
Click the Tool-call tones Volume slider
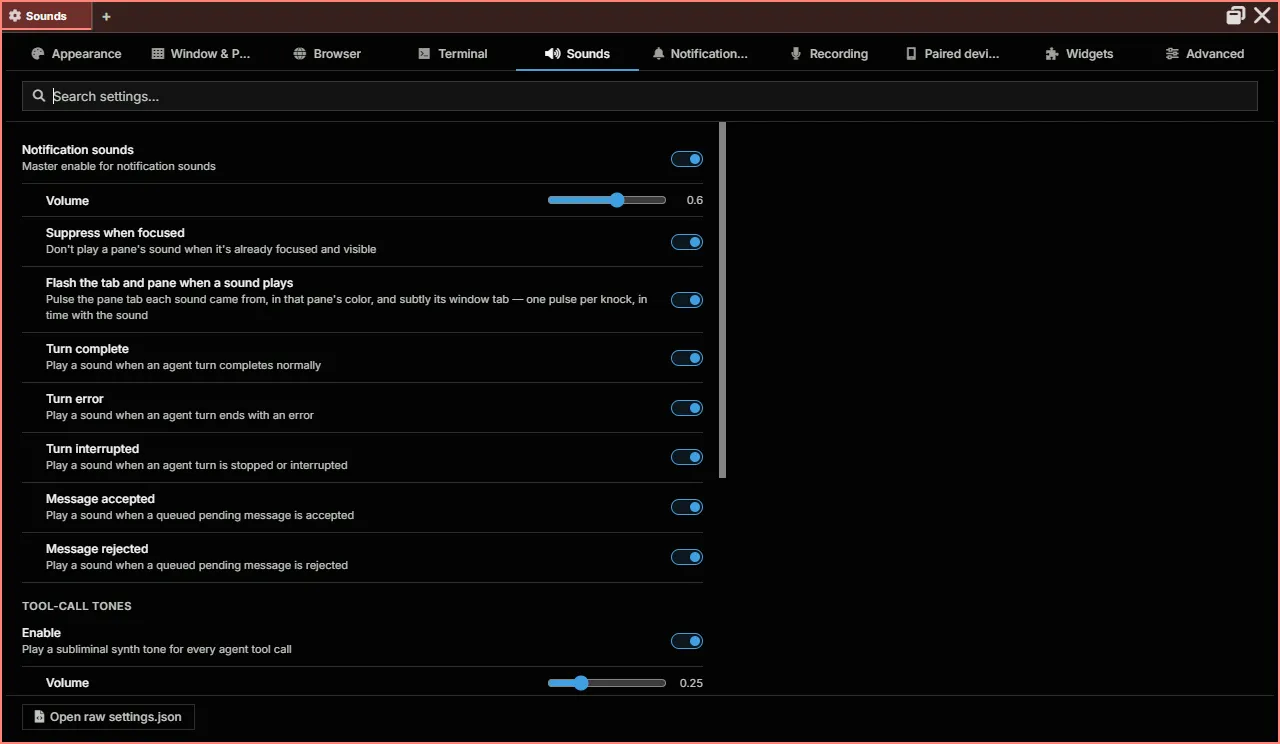click(x=607, y=683)
